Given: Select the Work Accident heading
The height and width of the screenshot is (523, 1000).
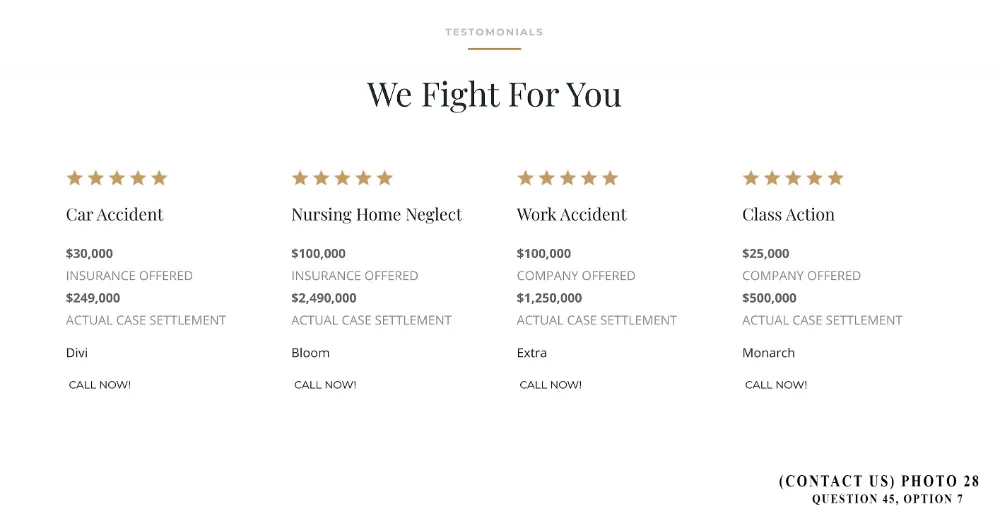Looking at the screenshot, I should coord(572,214).
